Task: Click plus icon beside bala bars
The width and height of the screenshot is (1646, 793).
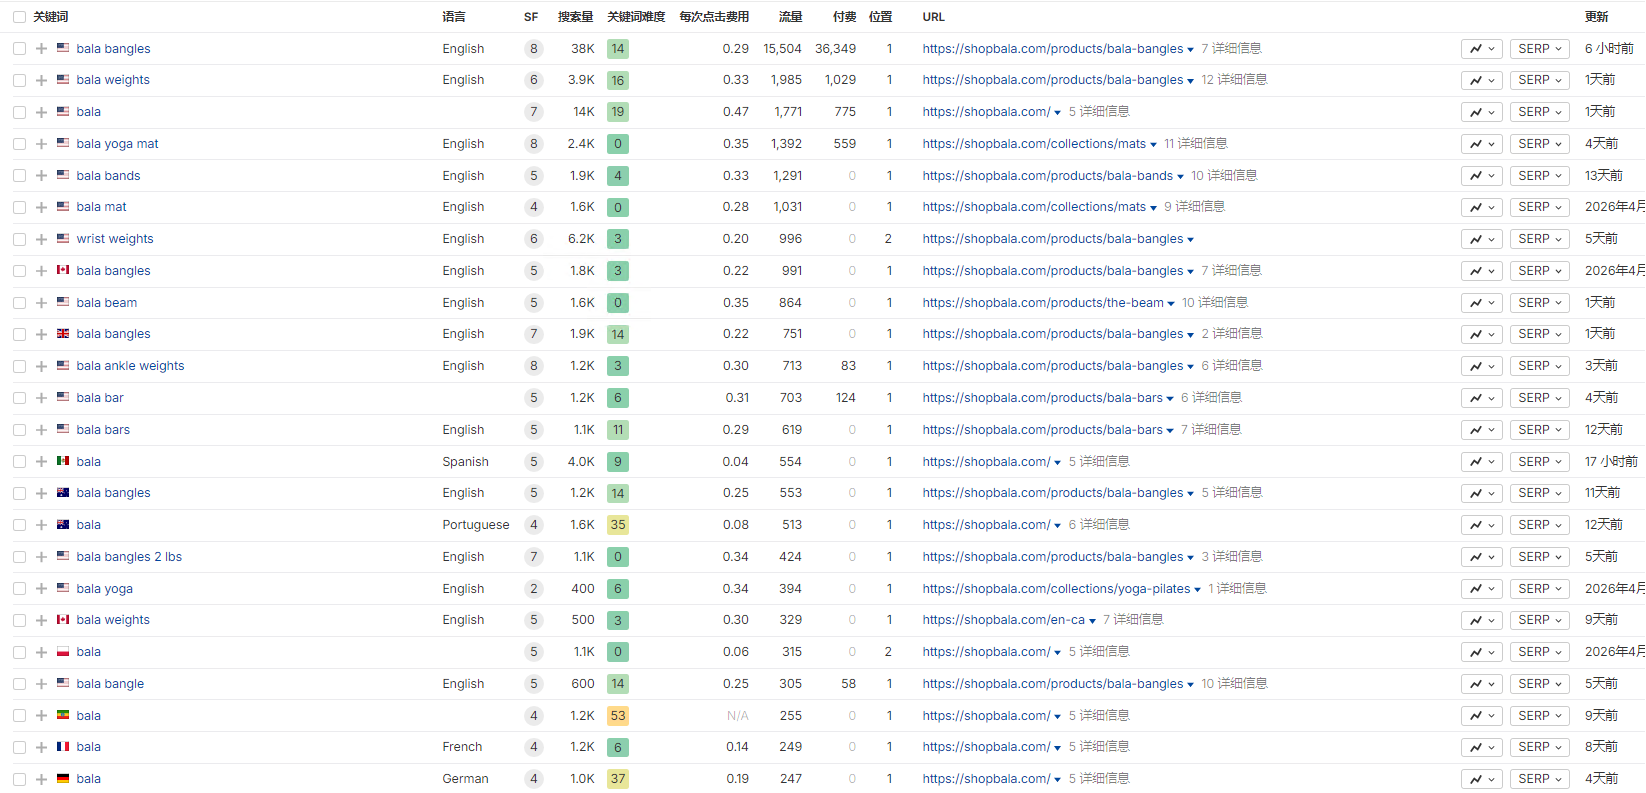Action: 41,430
